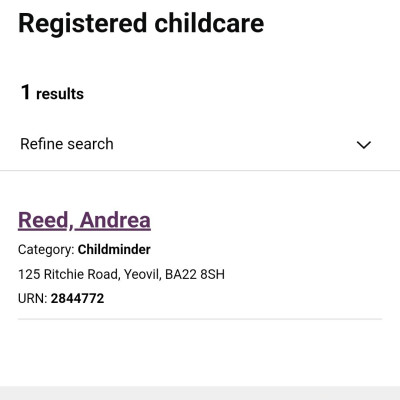The height and width of the screenshot is (400, 400).
Task: Select the 1 results count text
Action: point(52,93)
